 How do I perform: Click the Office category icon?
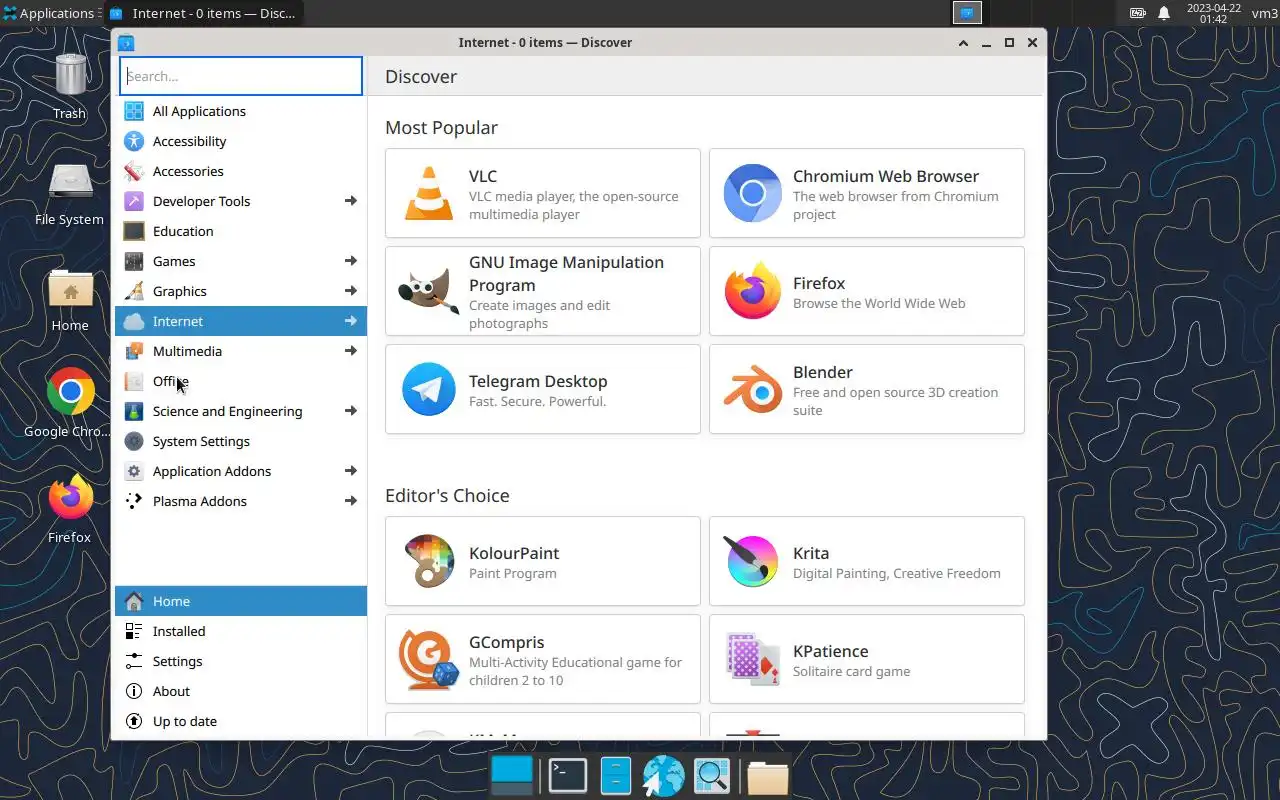click(134, 381)
